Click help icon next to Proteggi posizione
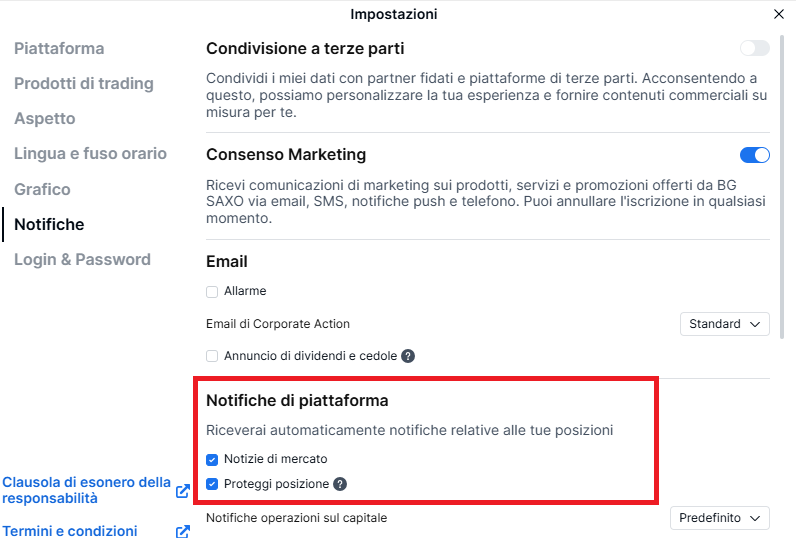 pos(340,484)
